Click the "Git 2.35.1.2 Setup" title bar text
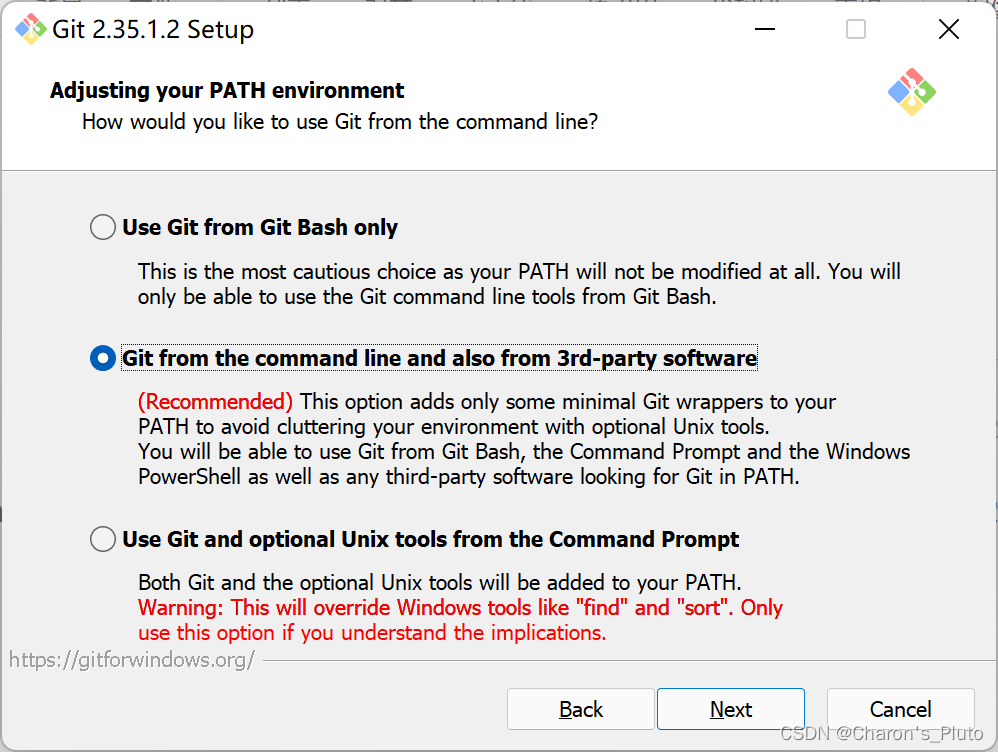 coord(153,30)
